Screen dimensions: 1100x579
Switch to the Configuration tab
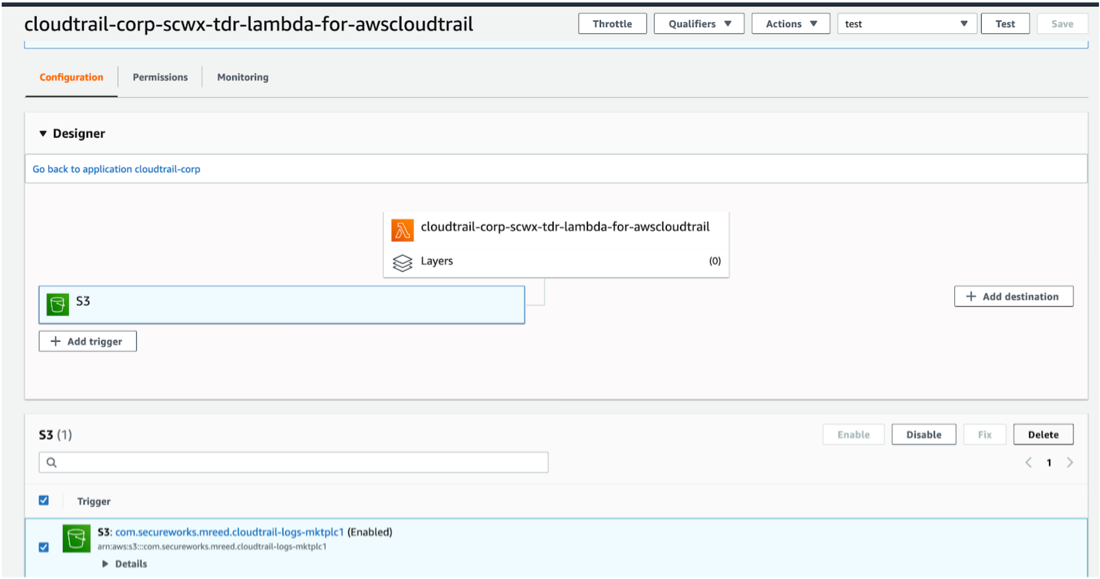coord(71,77)
